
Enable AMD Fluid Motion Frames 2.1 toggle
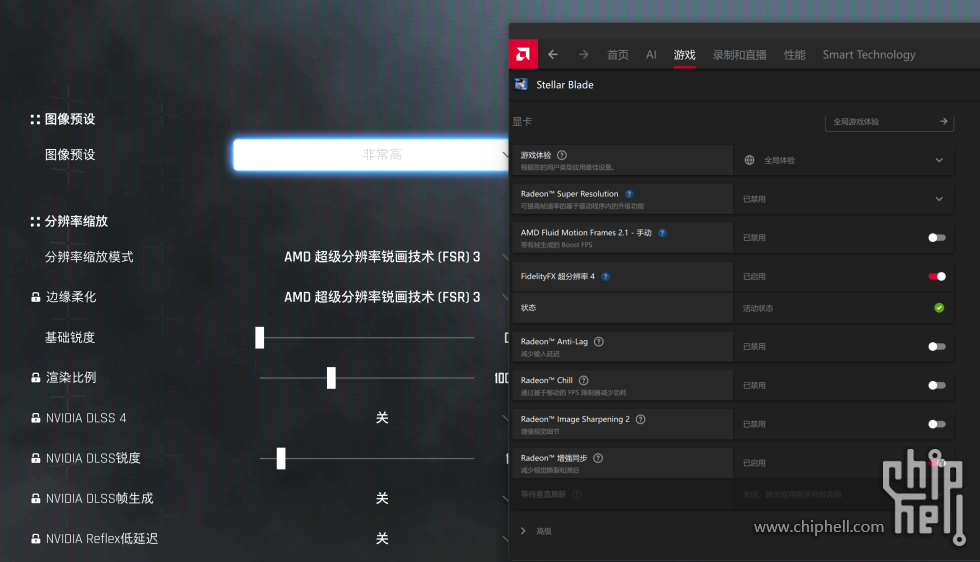[936, 238]
